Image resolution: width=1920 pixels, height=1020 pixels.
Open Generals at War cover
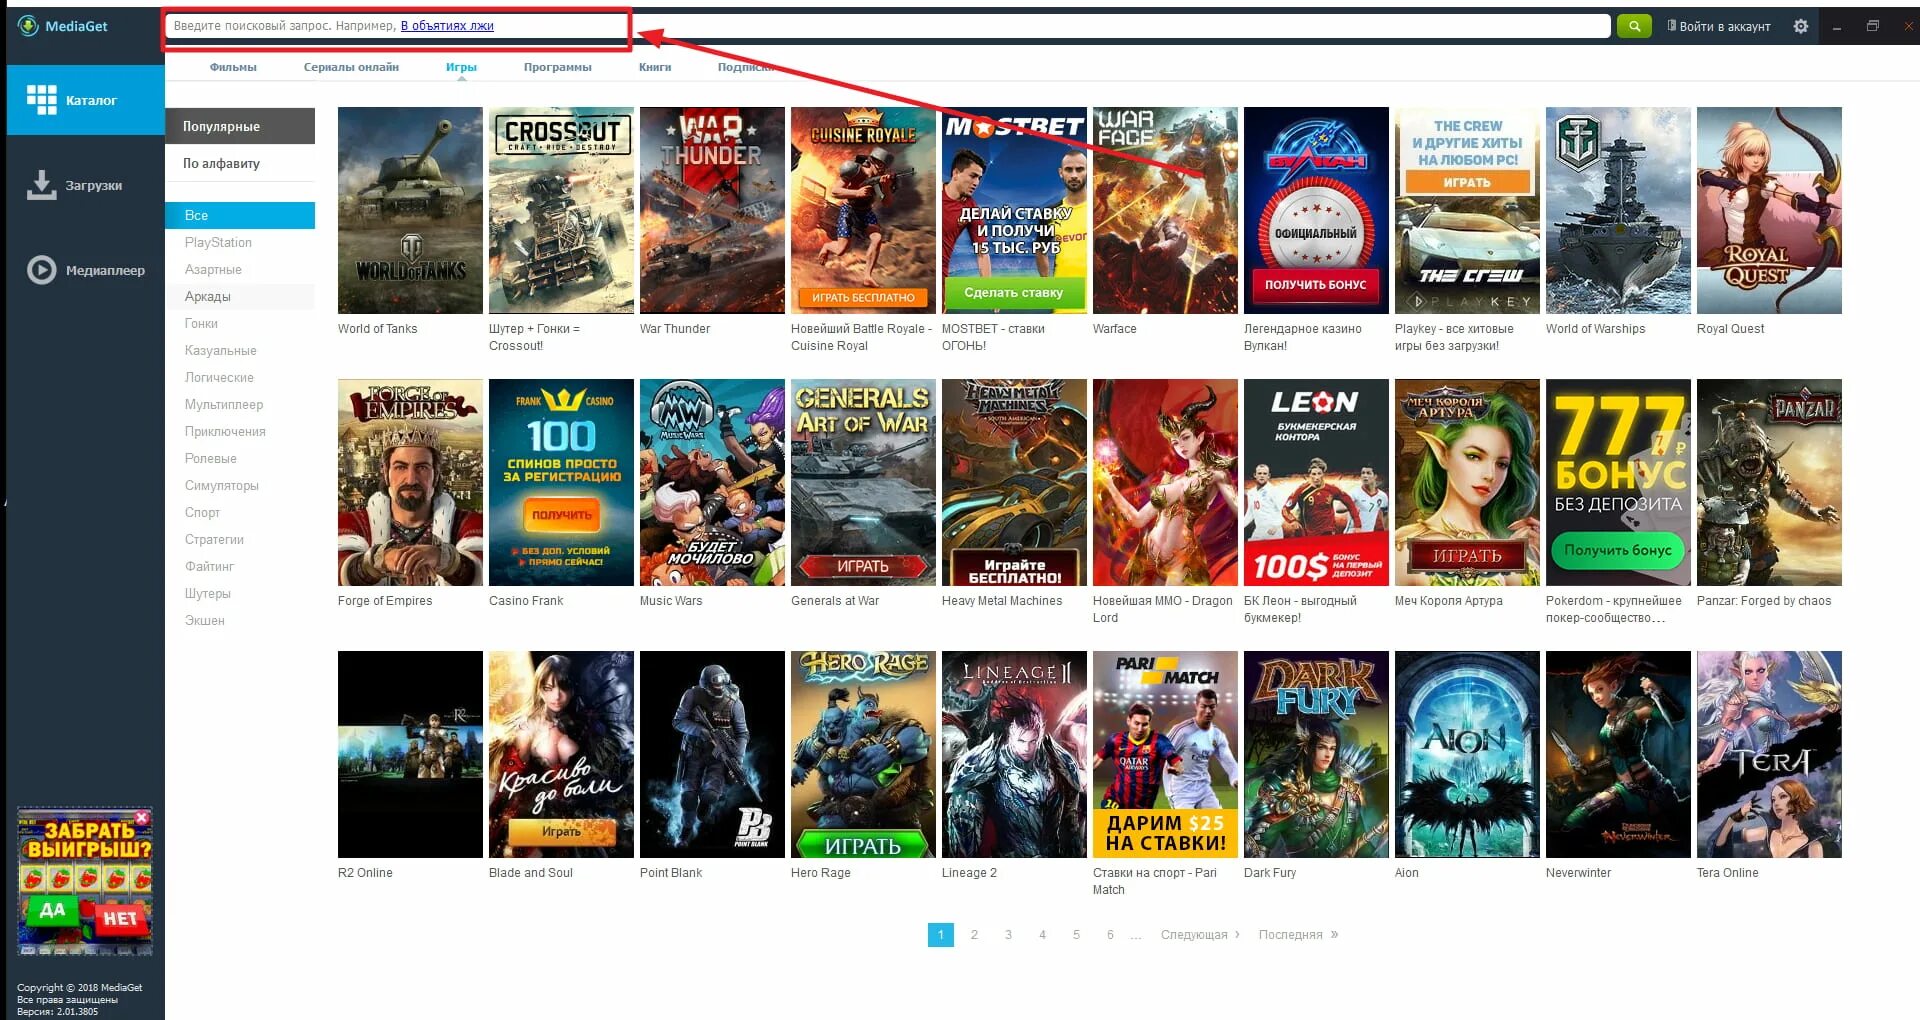click(863, 482)
